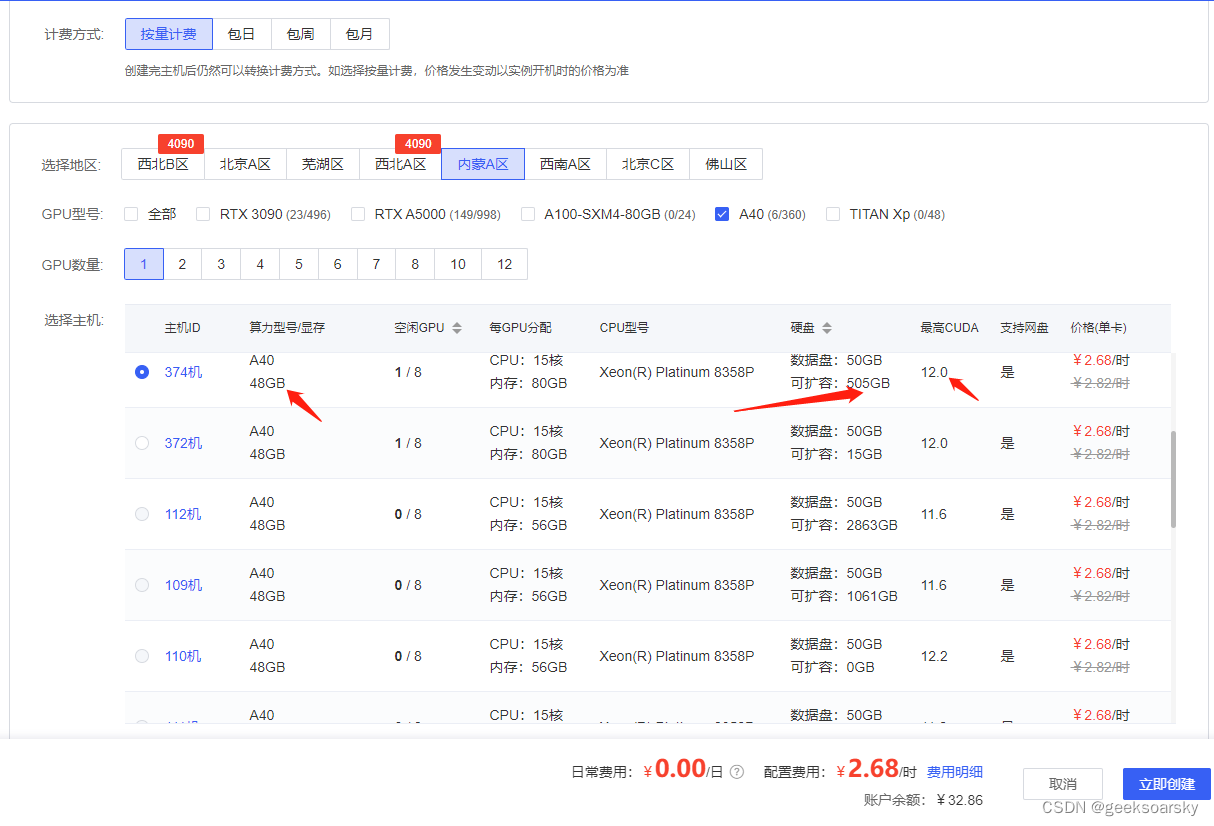This screenshot has width=1214, height=826.
Task: Select the radio button for 372机
Action: point(142,443)
